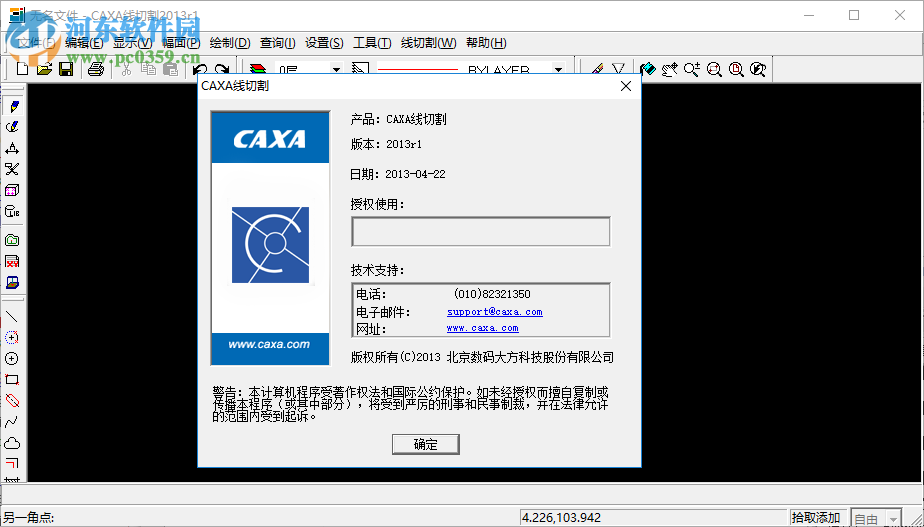Viewport: 924px width, 527px height.
Task: Open the 文件(F) menu
Action: click(x=36, y=43)
